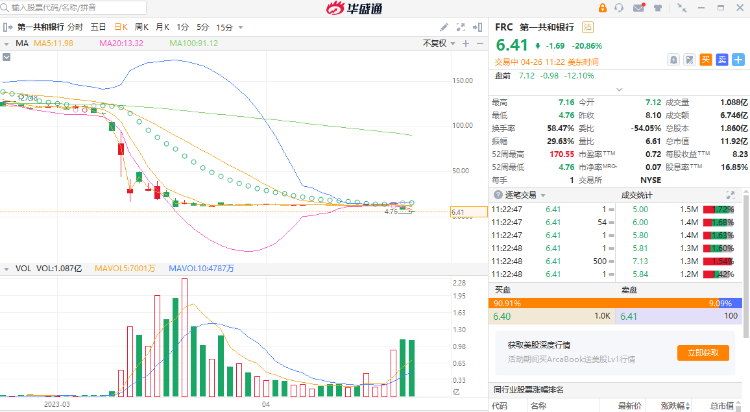The width and height of the screenshot is (750, 412).
Task: Sort by 涨跌幅 column header
Action: click(675, 406)
